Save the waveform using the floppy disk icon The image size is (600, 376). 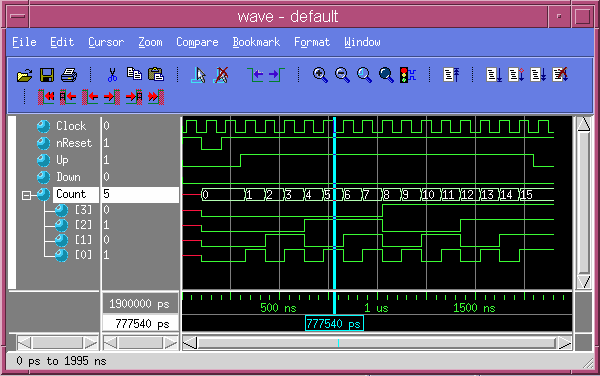47,75
